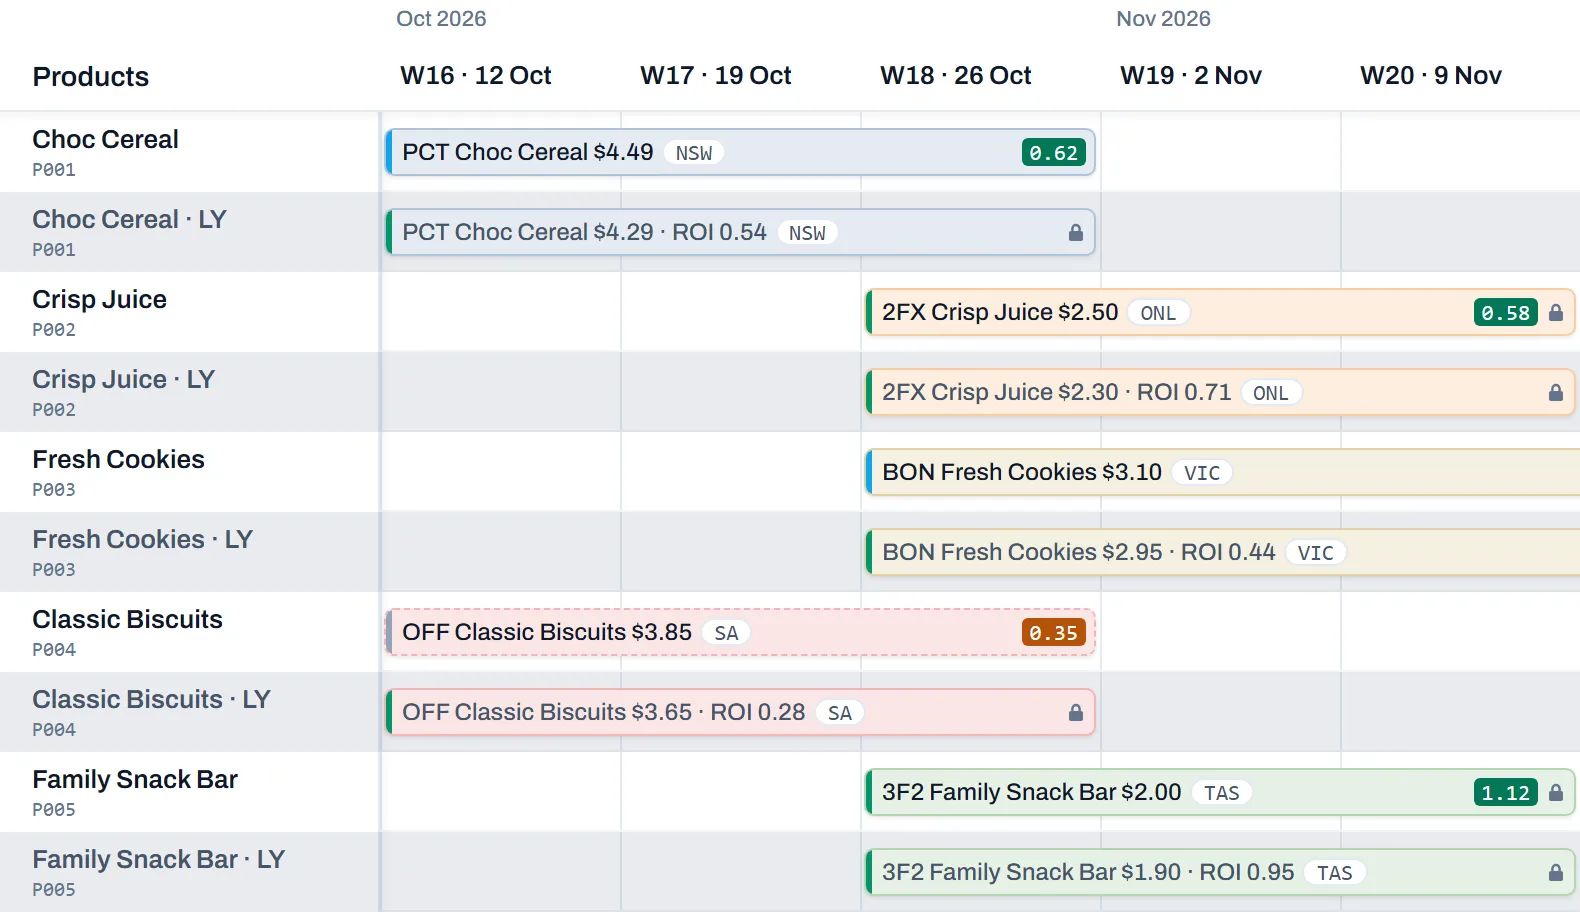Select the draft OFF Classic Biscuits $3.85 bar

pos(741,632)
